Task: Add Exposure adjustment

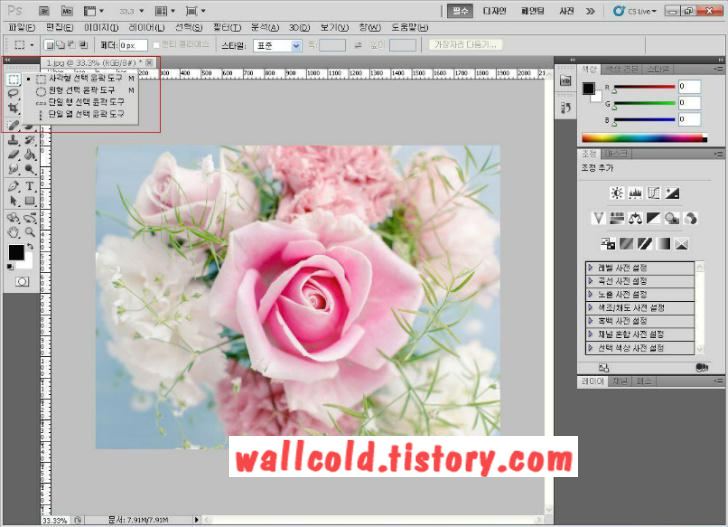Action: point(672,193)
